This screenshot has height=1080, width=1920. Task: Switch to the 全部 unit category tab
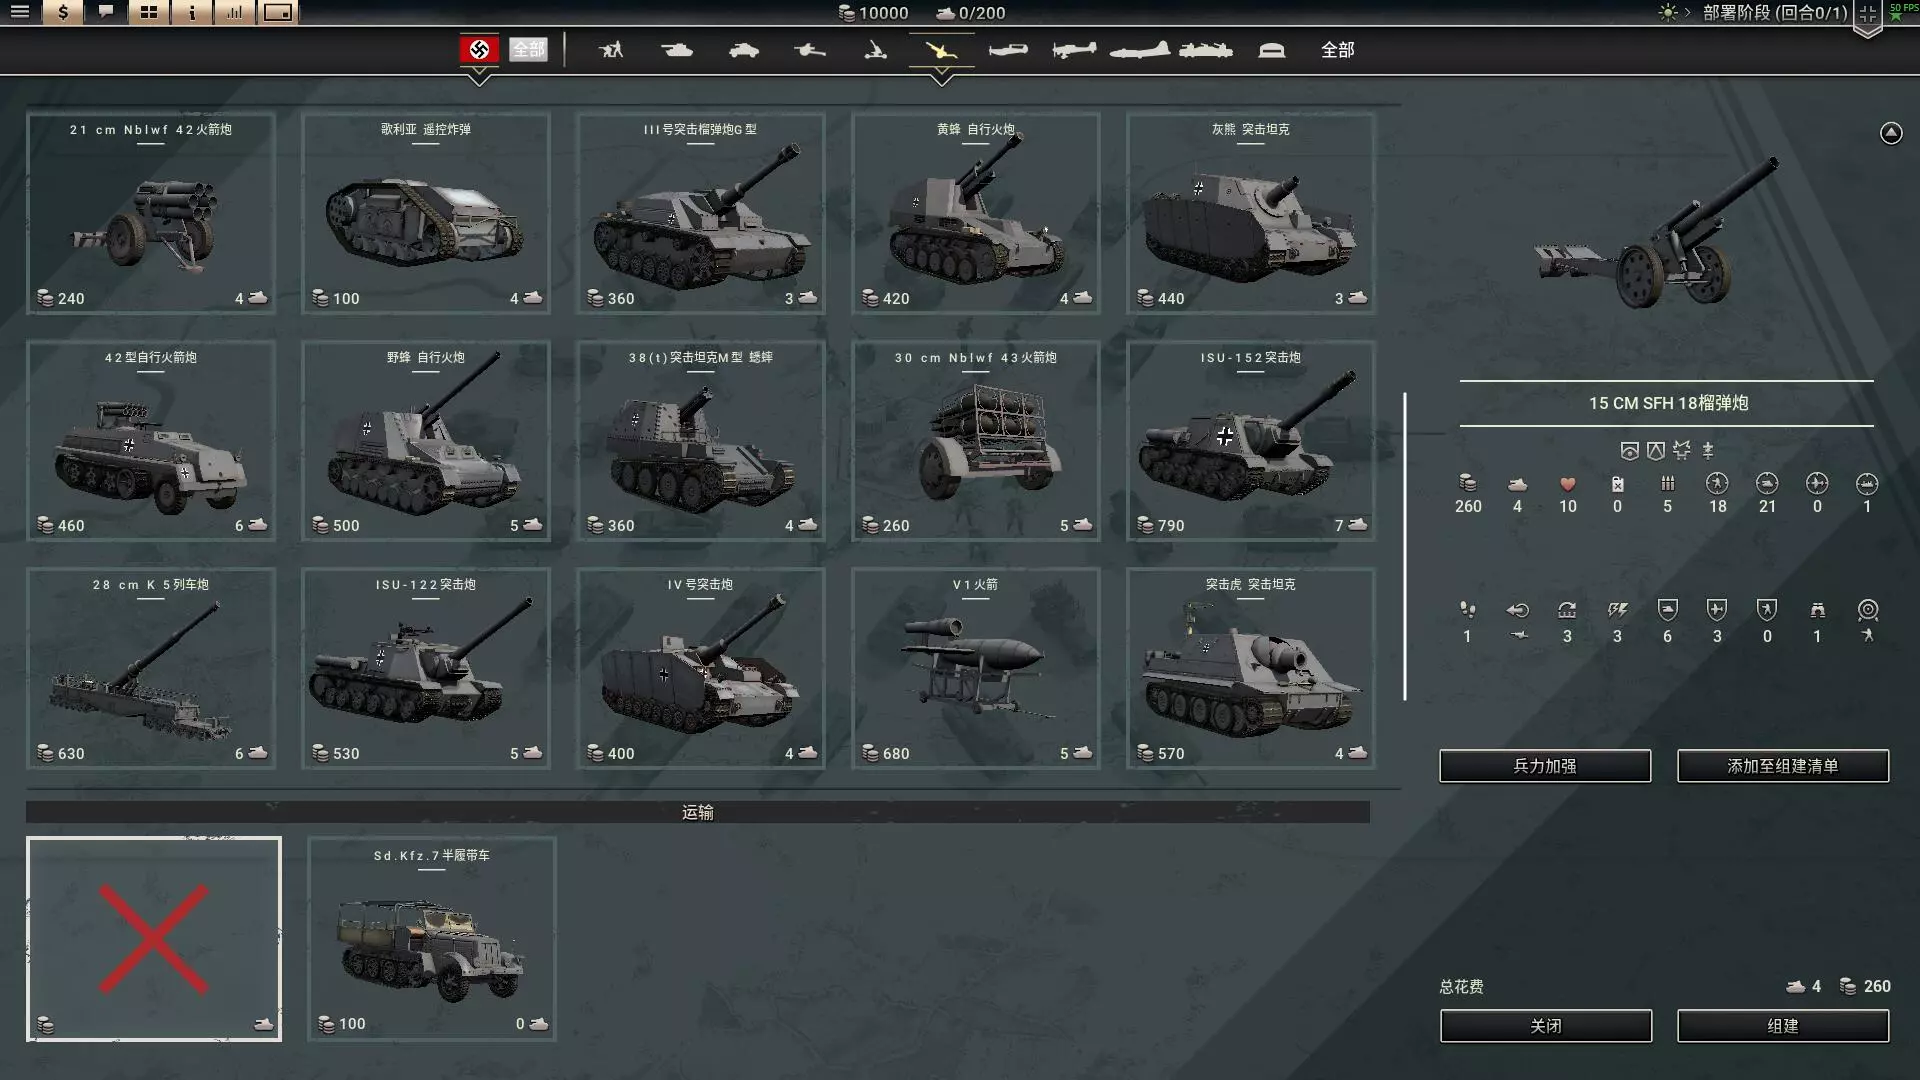pyautogui.click(x=1337, y=49)
